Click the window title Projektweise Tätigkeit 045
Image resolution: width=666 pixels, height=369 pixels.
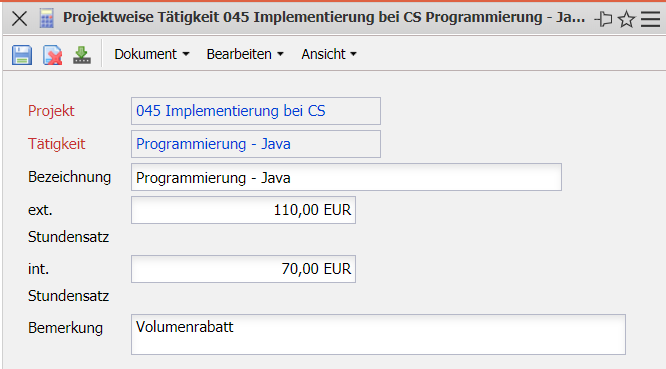tap(324, 17)
